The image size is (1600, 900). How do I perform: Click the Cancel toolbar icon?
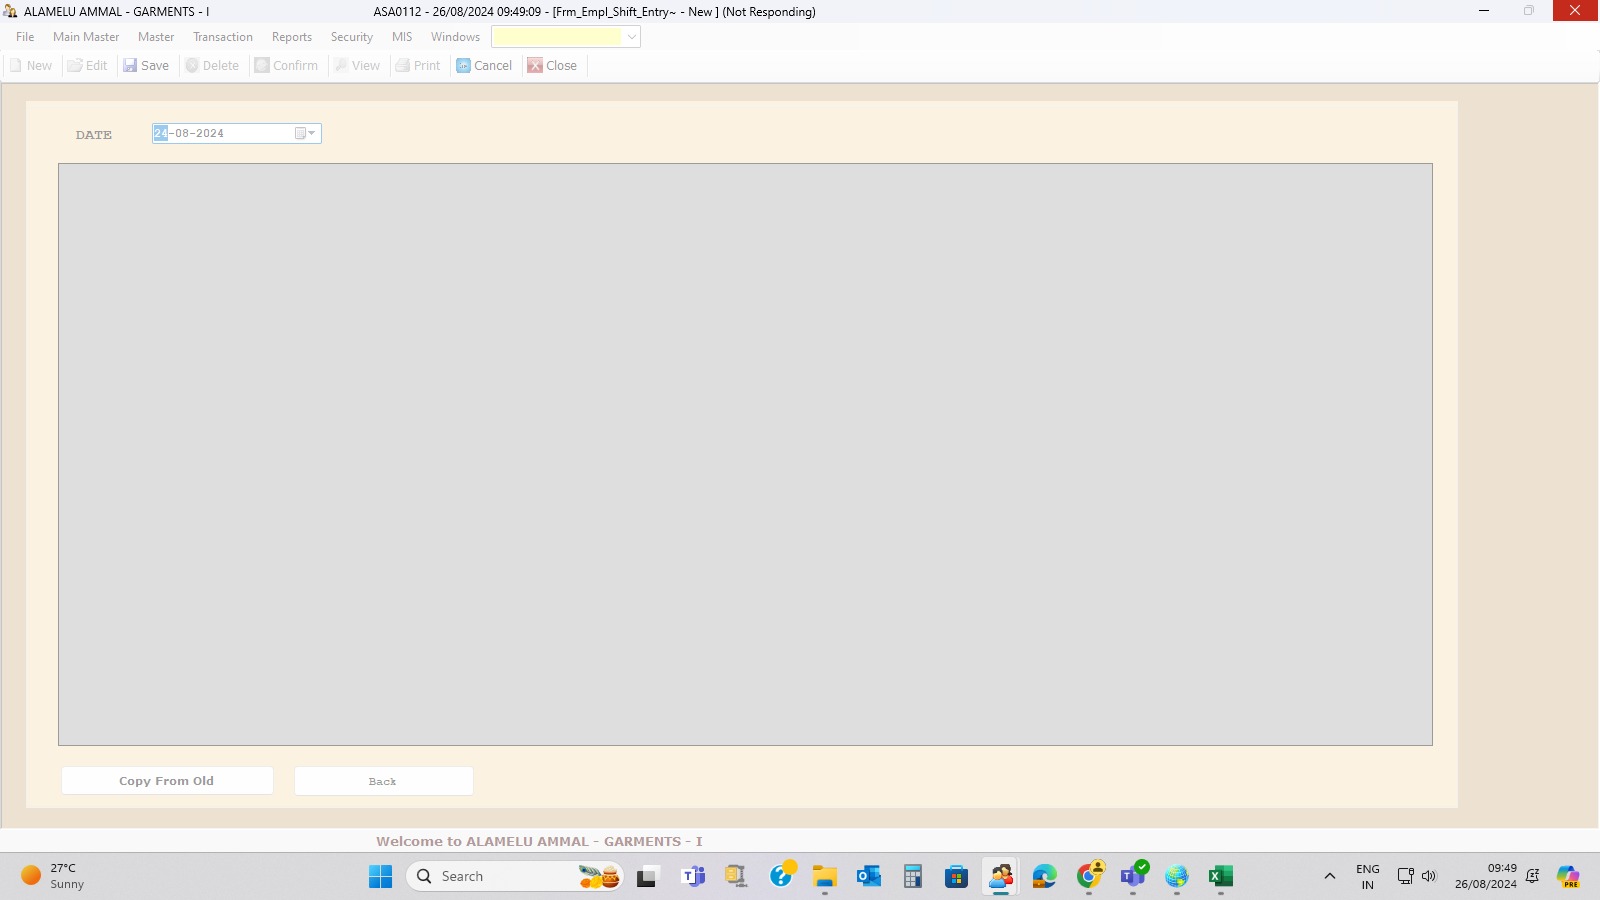click(463, 66)
